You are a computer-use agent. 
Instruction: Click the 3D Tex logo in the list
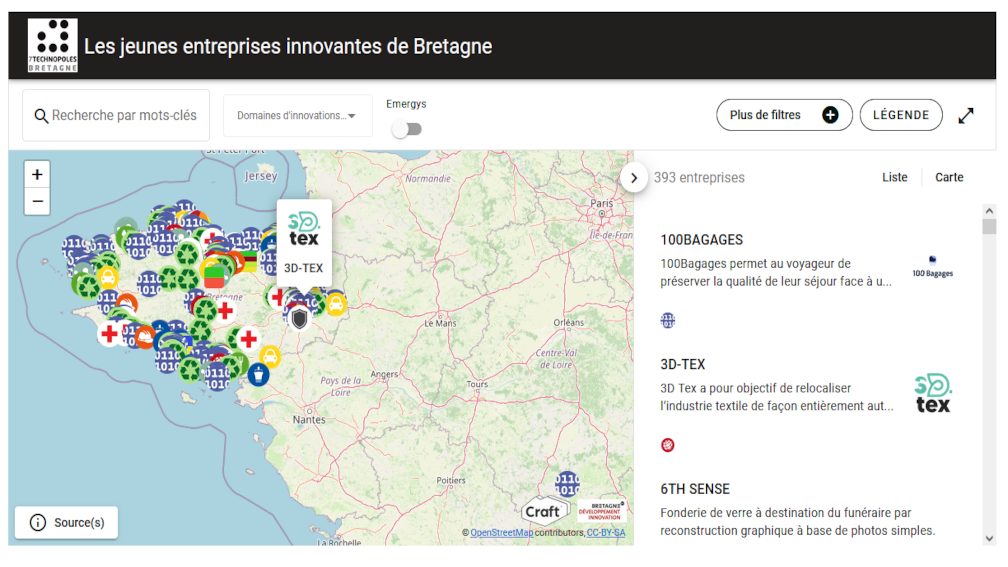click(x=933, y=393)
